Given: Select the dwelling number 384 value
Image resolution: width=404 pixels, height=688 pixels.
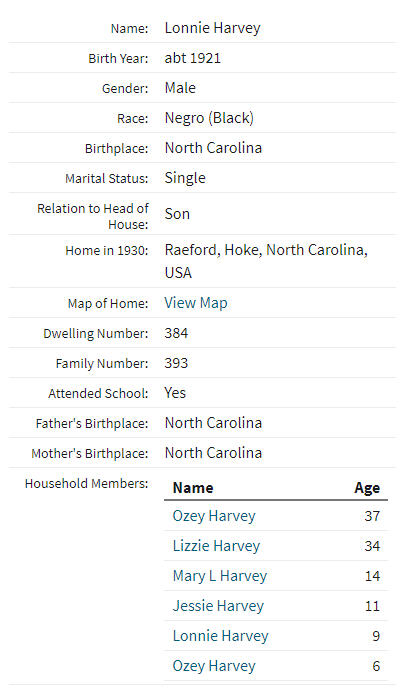Looking at the screenshot, I should coord(176,333).
